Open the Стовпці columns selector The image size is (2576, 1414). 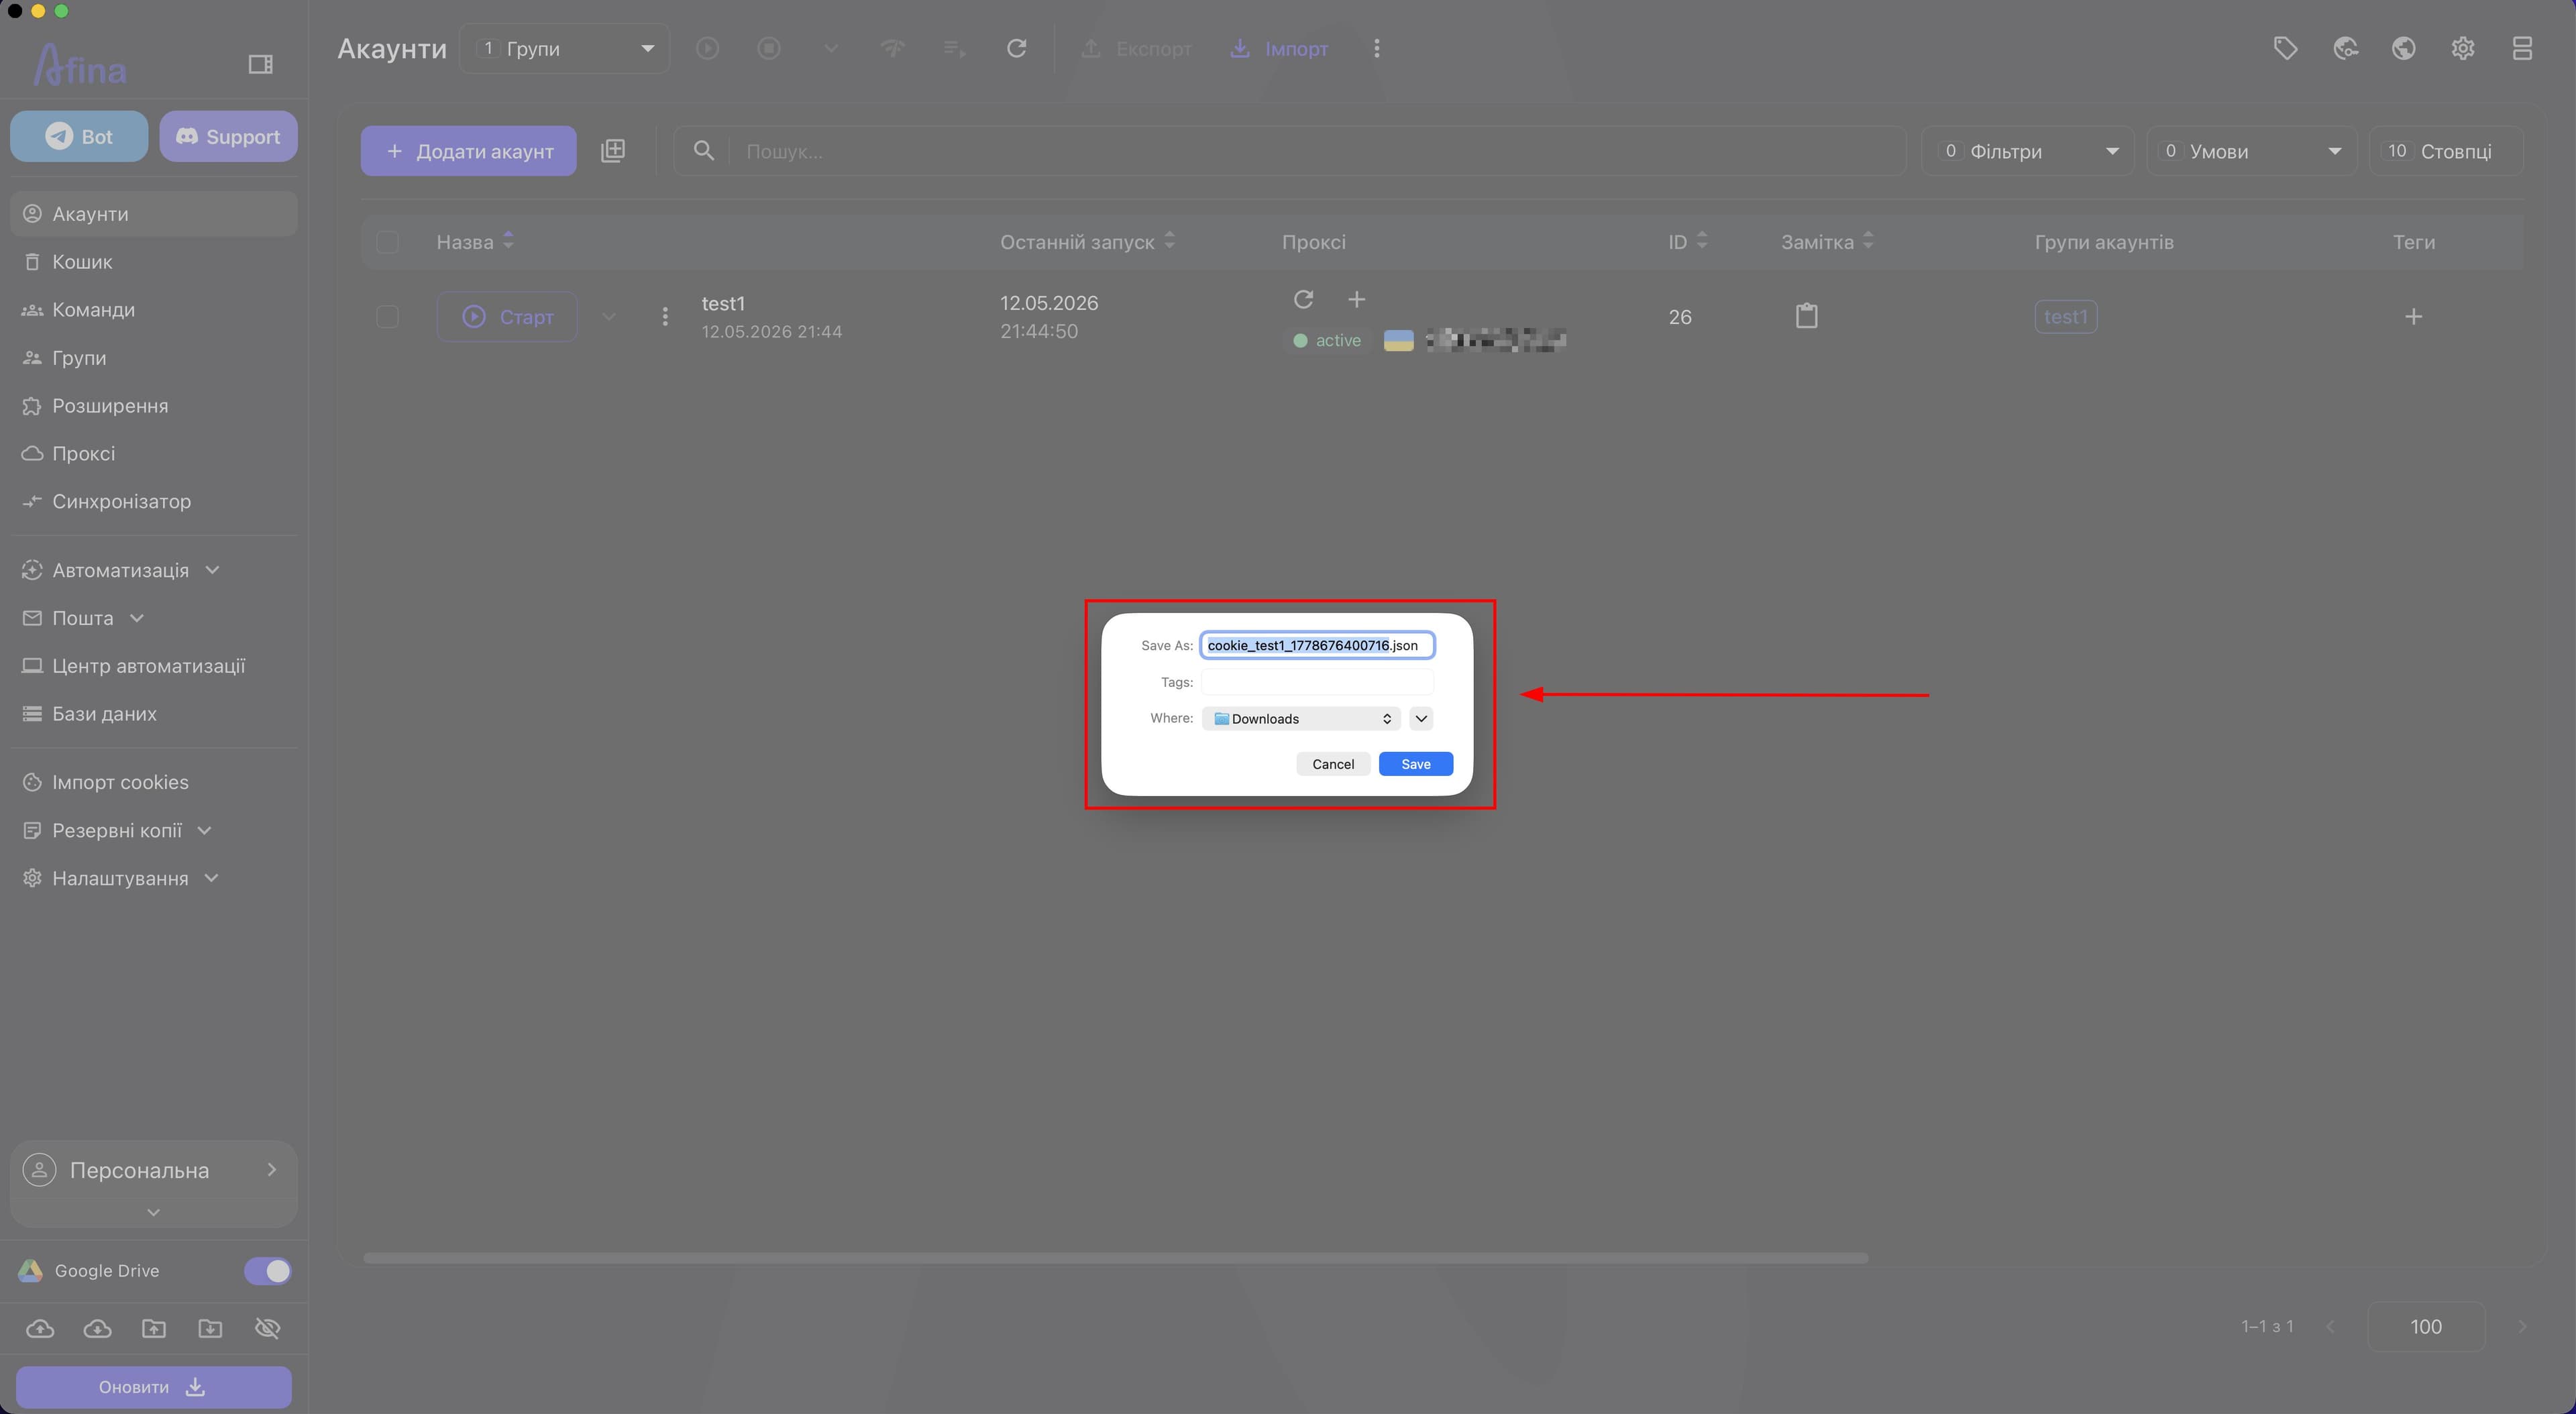point(2446,151)
